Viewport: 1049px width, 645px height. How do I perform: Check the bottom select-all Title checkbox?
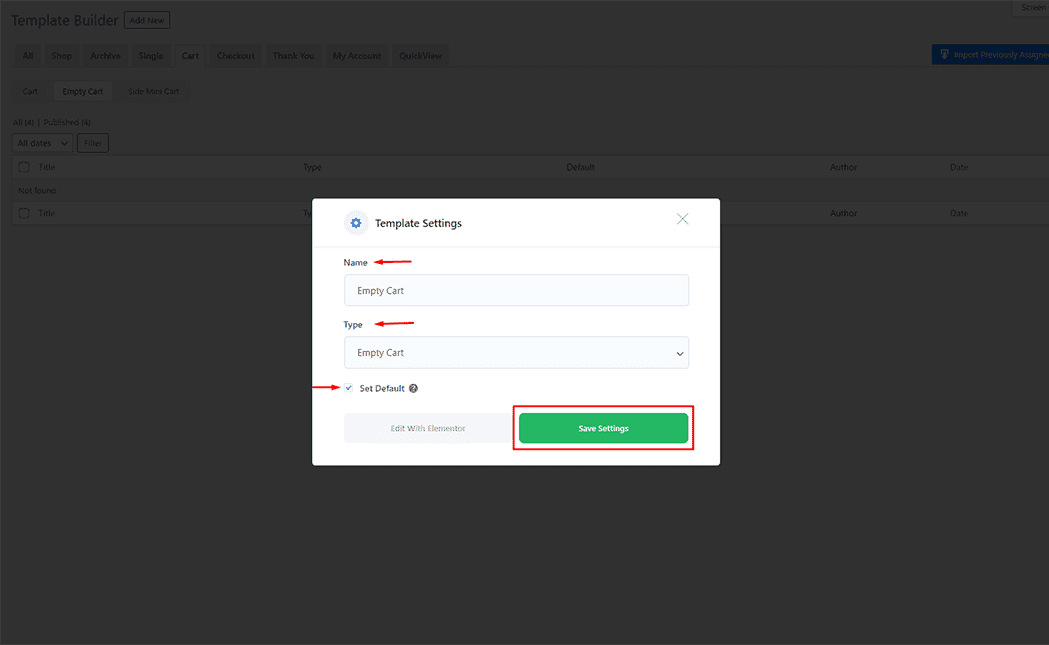pos(23,213)
